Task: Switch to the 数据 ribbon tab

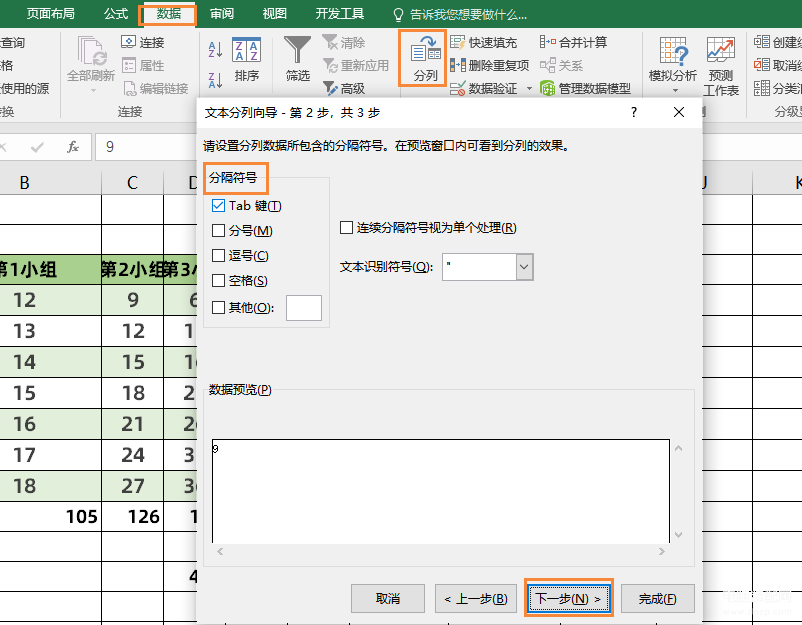Action: click(x=168, y=14)
